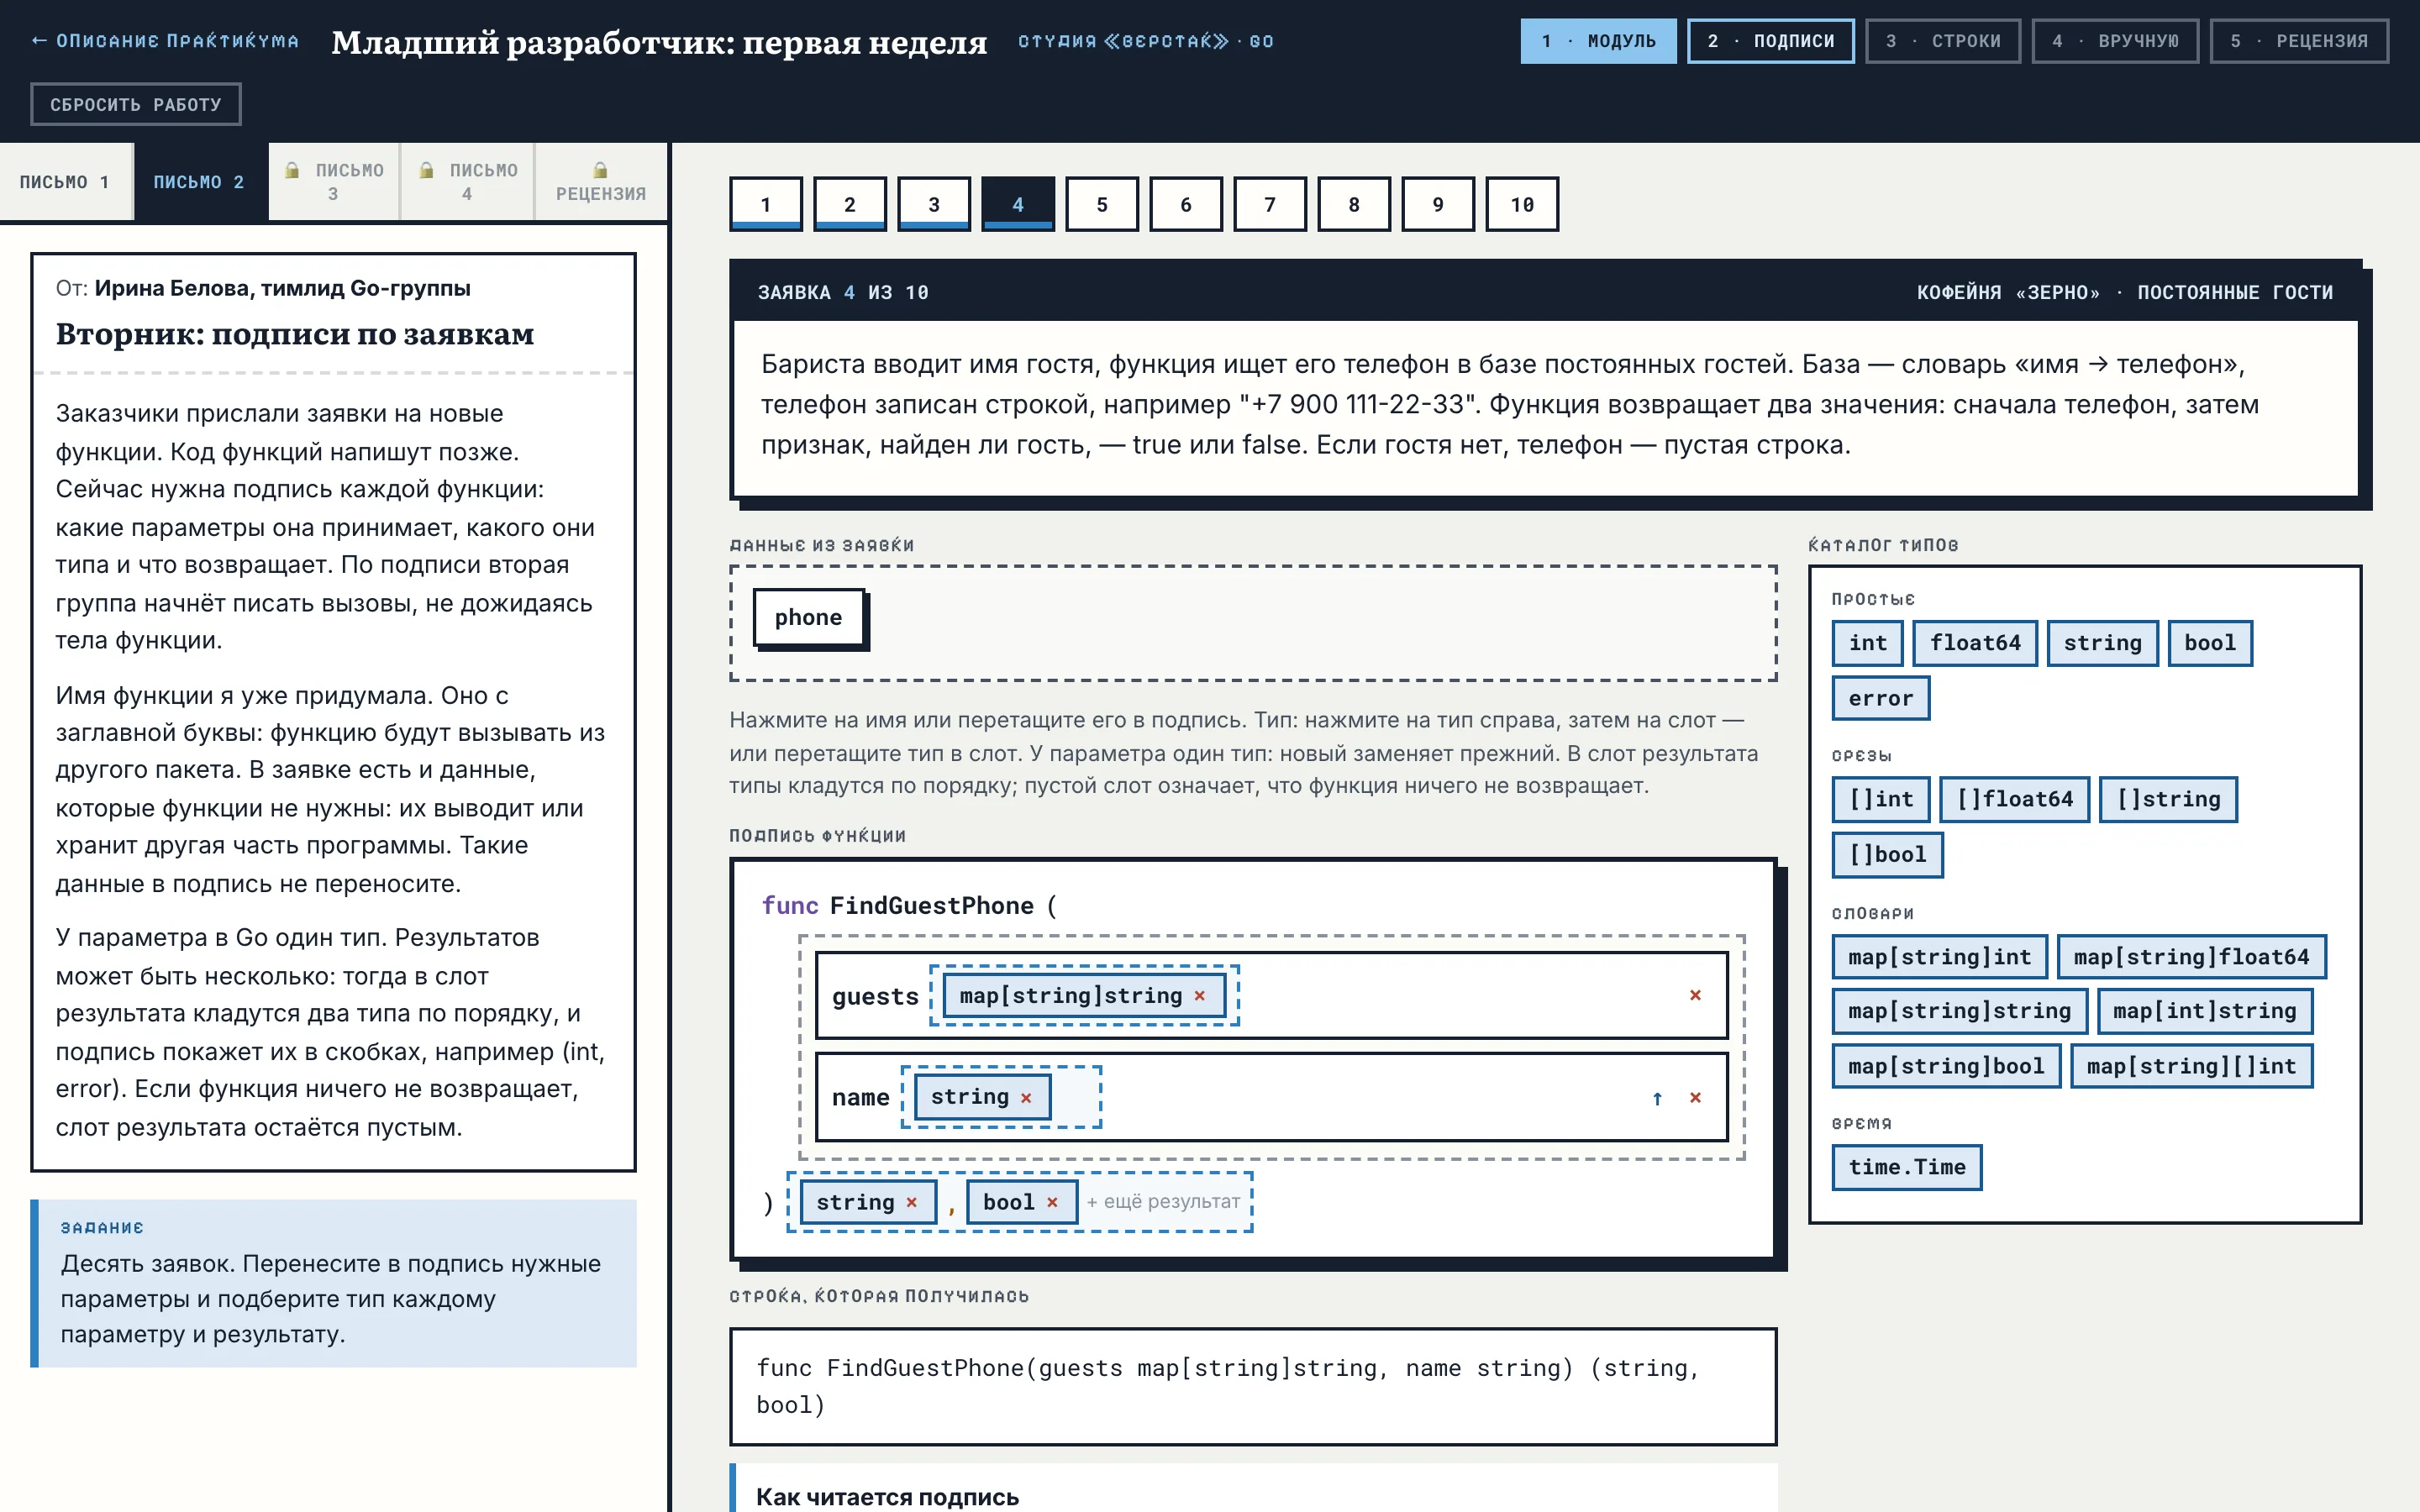Move the name parameter up
This screenshot has width=2420, height=1512.
click(1657, 1098)
